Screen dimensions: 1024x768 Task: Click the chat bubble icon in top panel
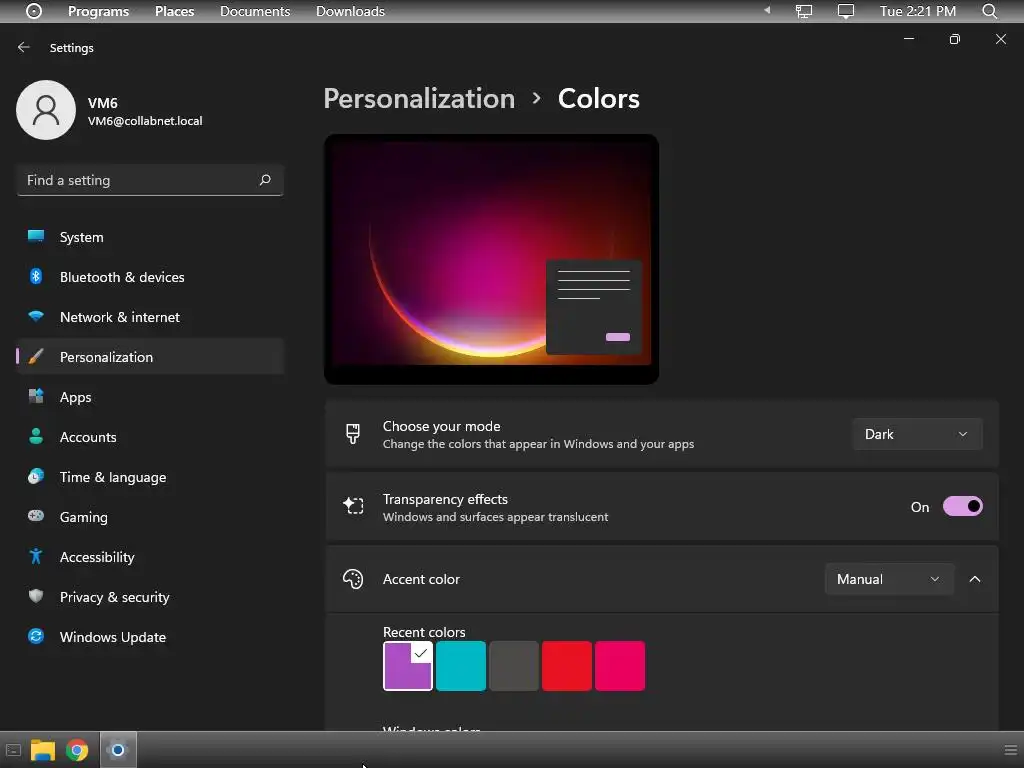click(846, 11)
